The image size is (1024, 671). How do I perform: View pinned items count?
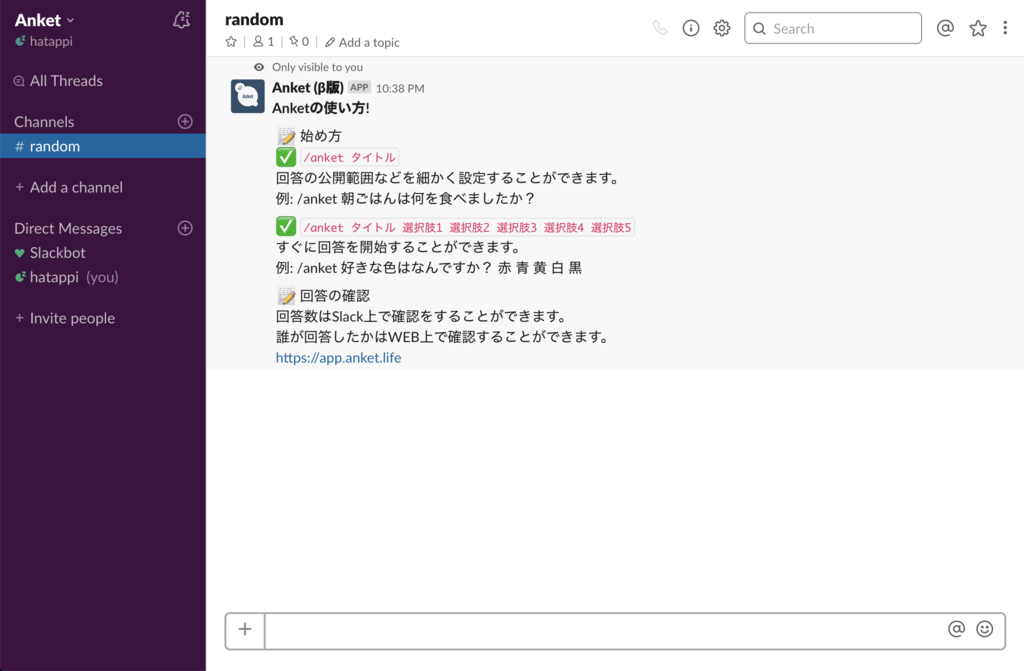(x=299, y=42)
